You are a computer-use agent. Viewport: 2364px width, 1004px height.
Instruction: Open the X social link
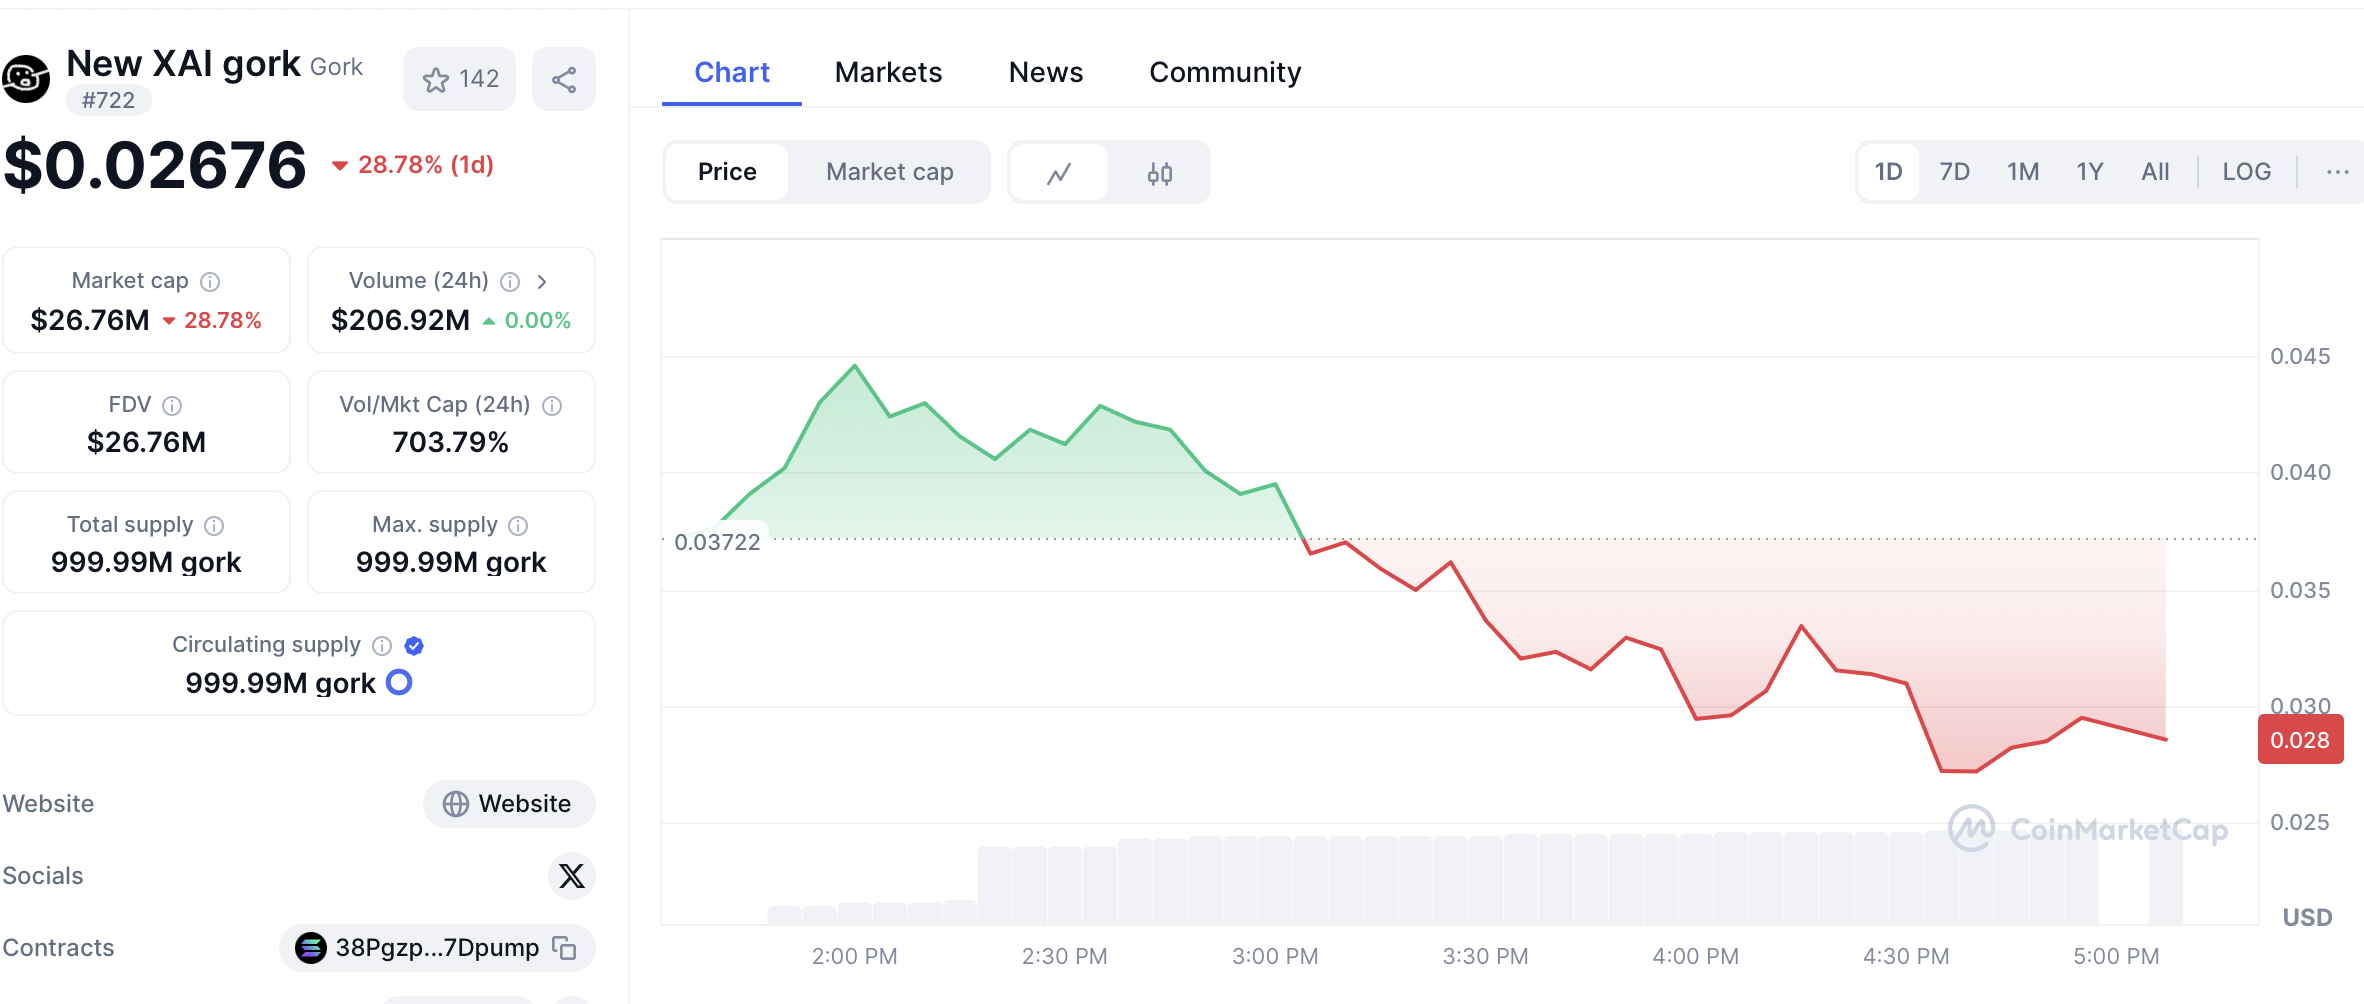[x=571, y=876]
